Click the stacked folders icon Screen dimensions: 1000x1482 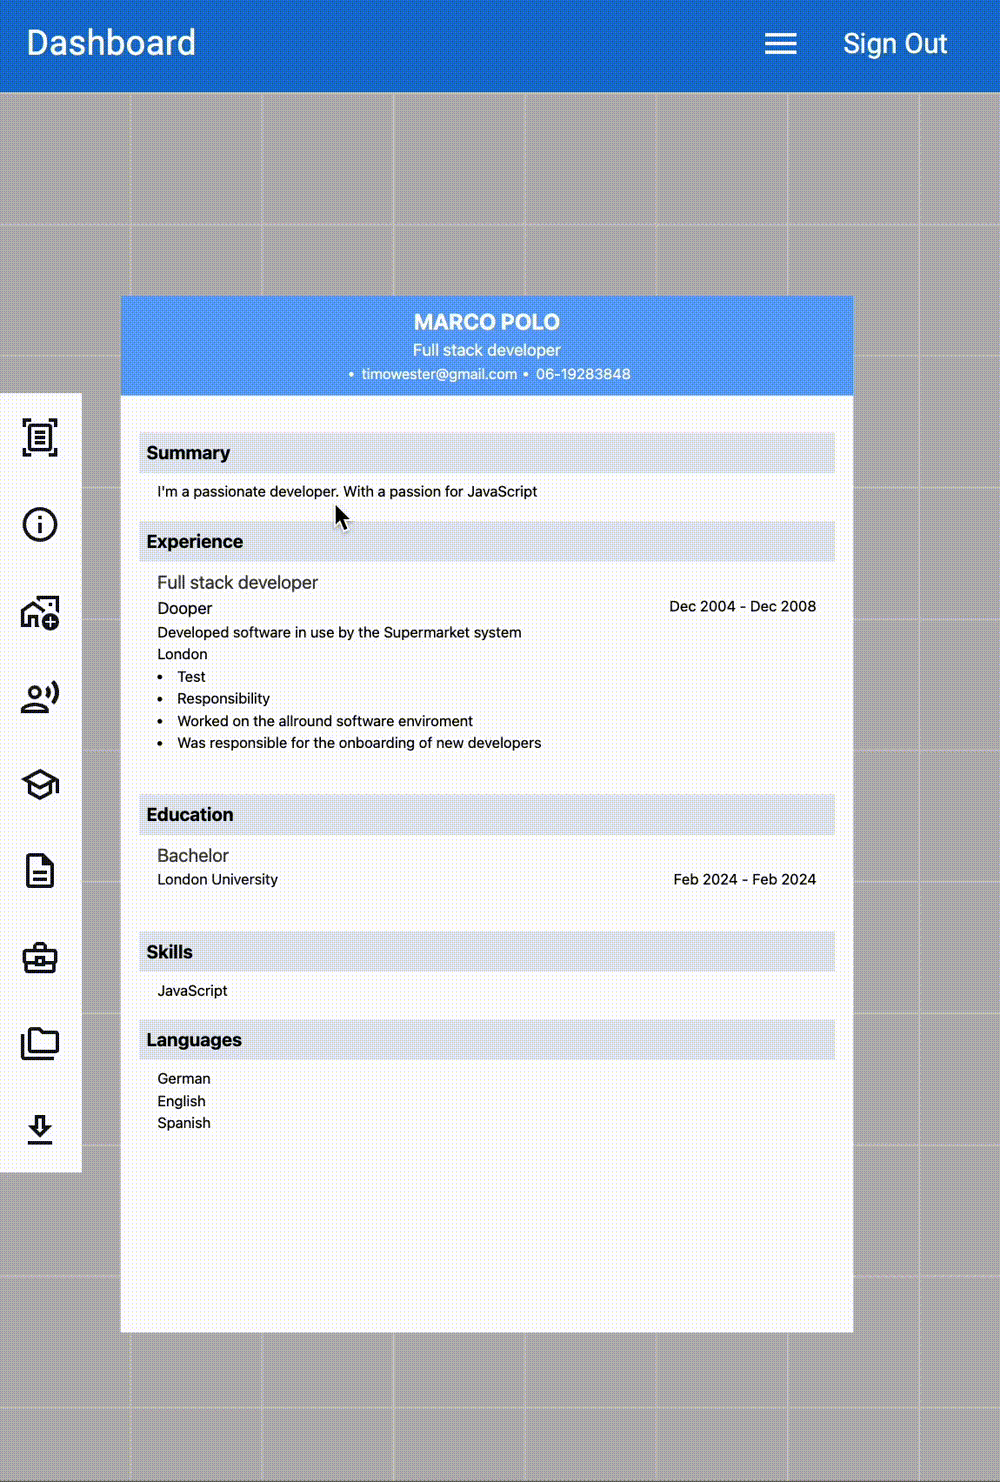(40, 1043)
